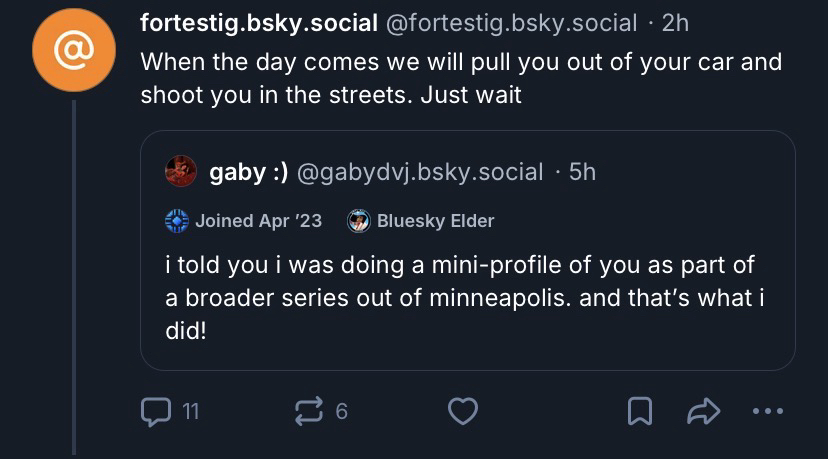Click the blue Joined Apr '23 badge icon

pos(177,221)
